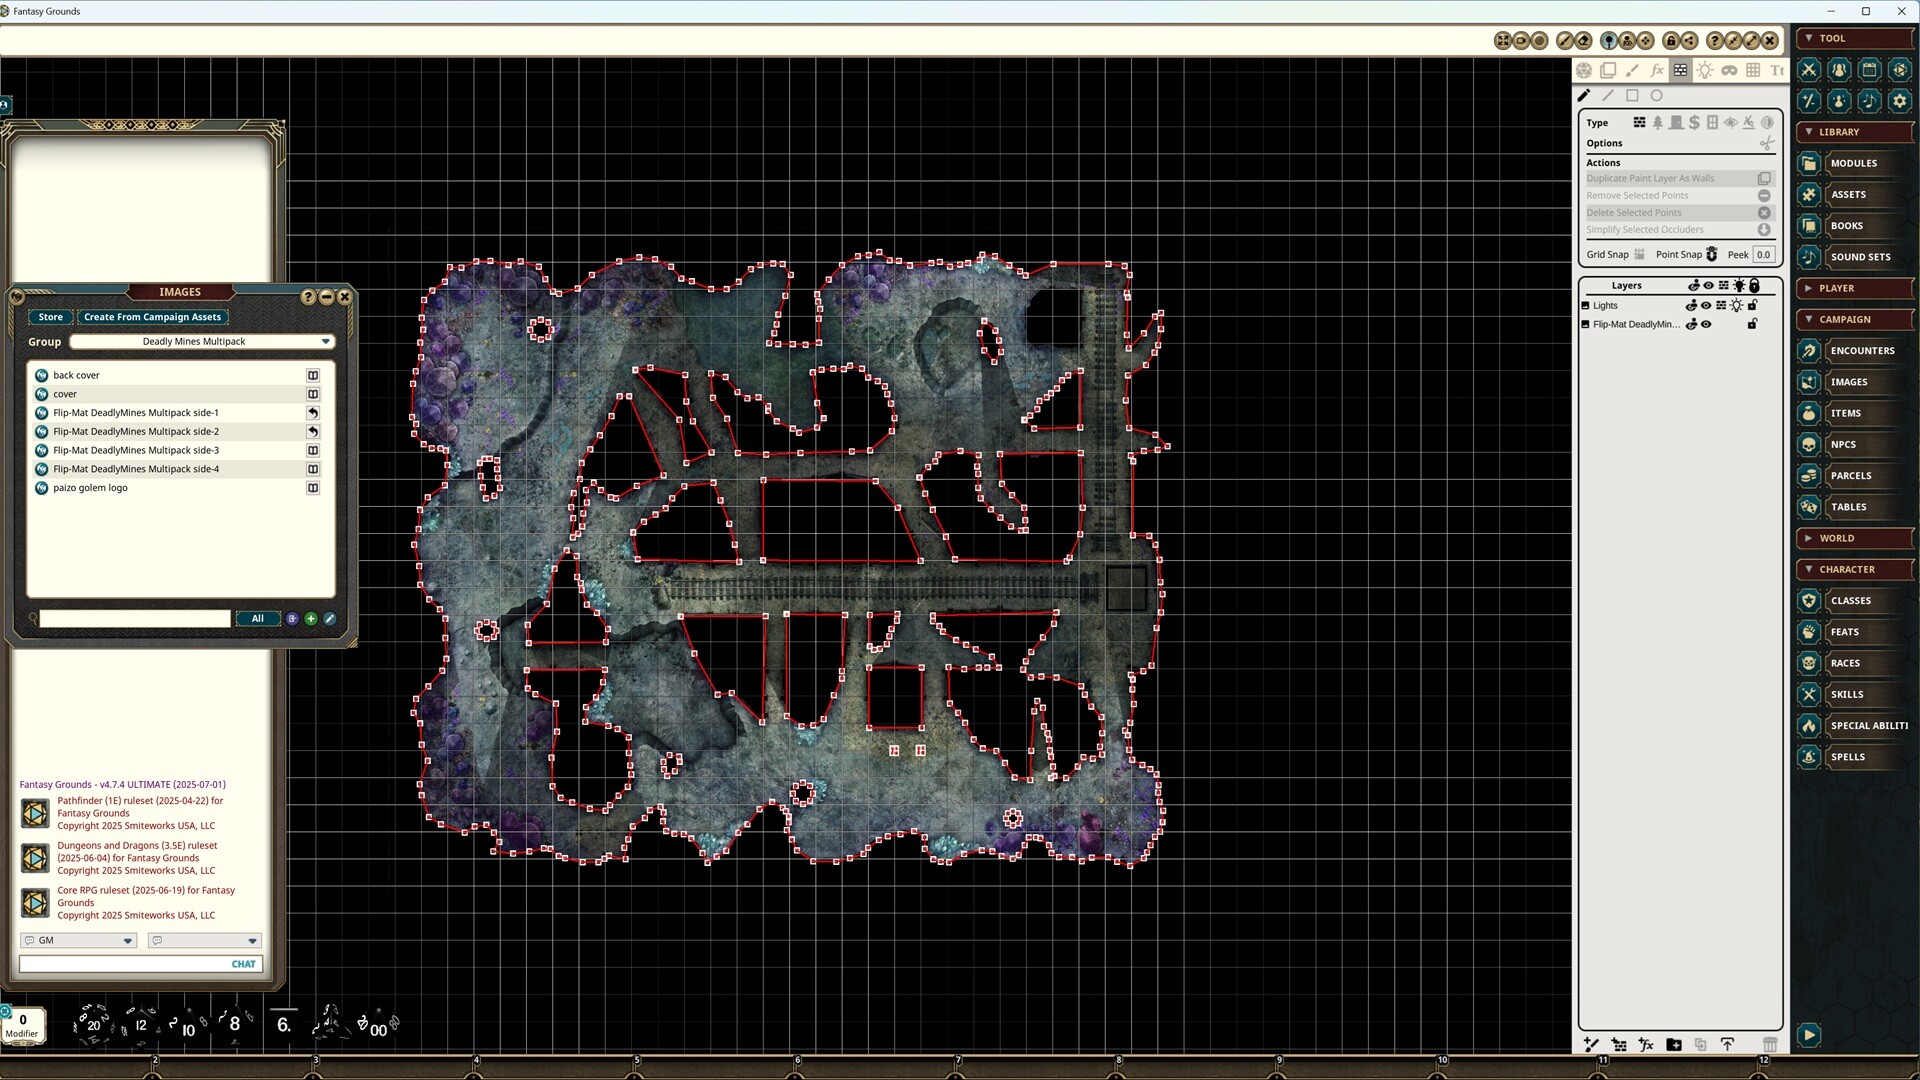
Task: Click the All filter button in the Images window
Action: (x=258, y=618)
